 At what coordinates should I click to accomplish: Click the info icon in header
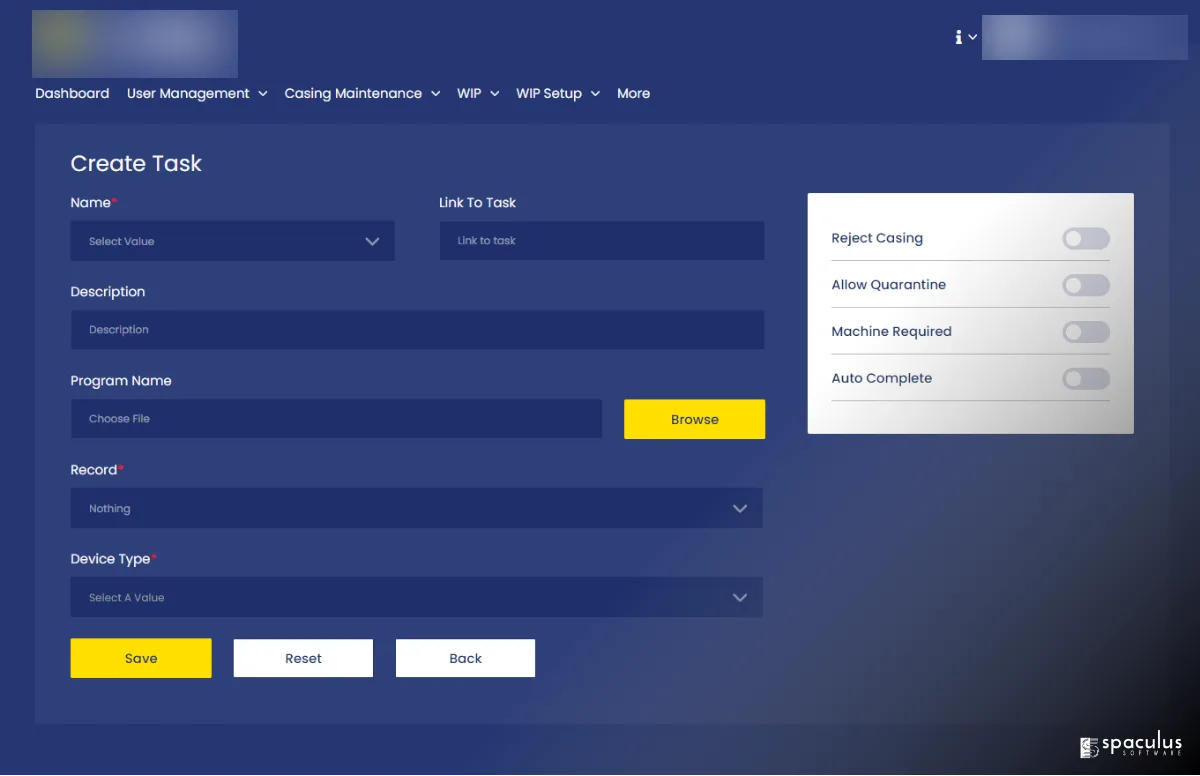coord(959,37)
